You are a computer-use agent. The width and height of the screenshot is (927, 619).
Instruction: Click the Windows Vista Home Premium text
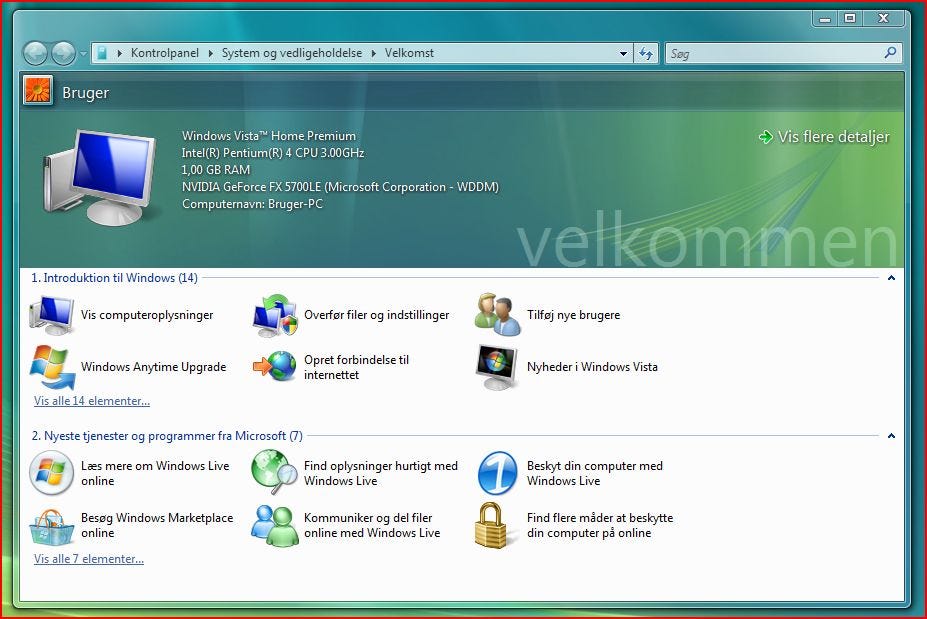[x=269, y=136]
